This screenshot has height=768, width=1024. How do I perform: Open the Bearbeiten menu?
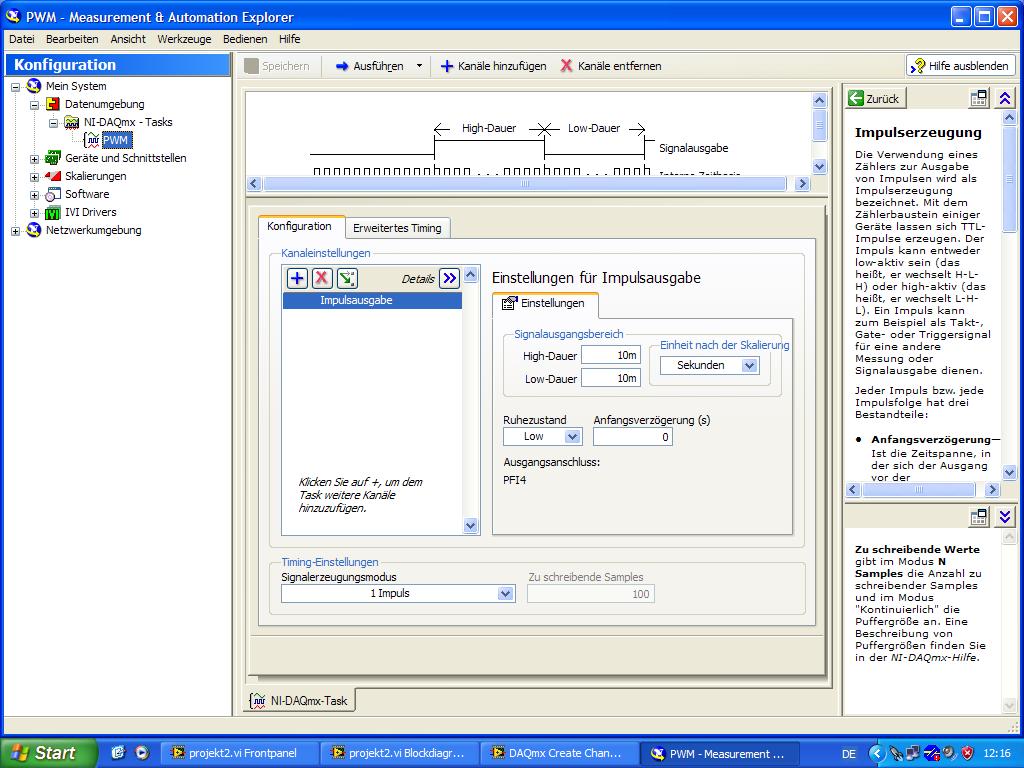(x=72, y=39)
